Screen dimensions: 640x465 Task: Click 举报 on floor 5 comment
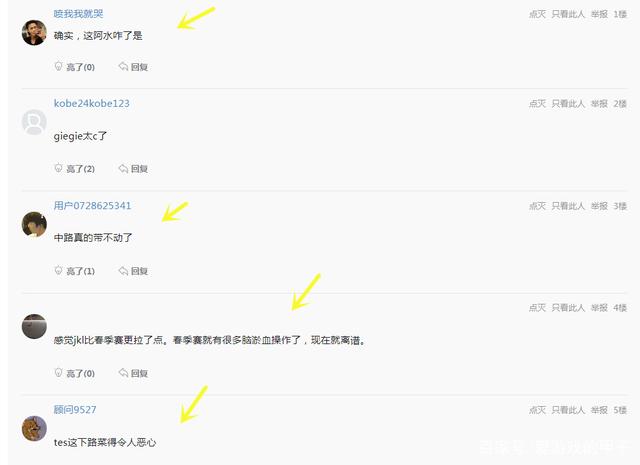coord(599,410)
